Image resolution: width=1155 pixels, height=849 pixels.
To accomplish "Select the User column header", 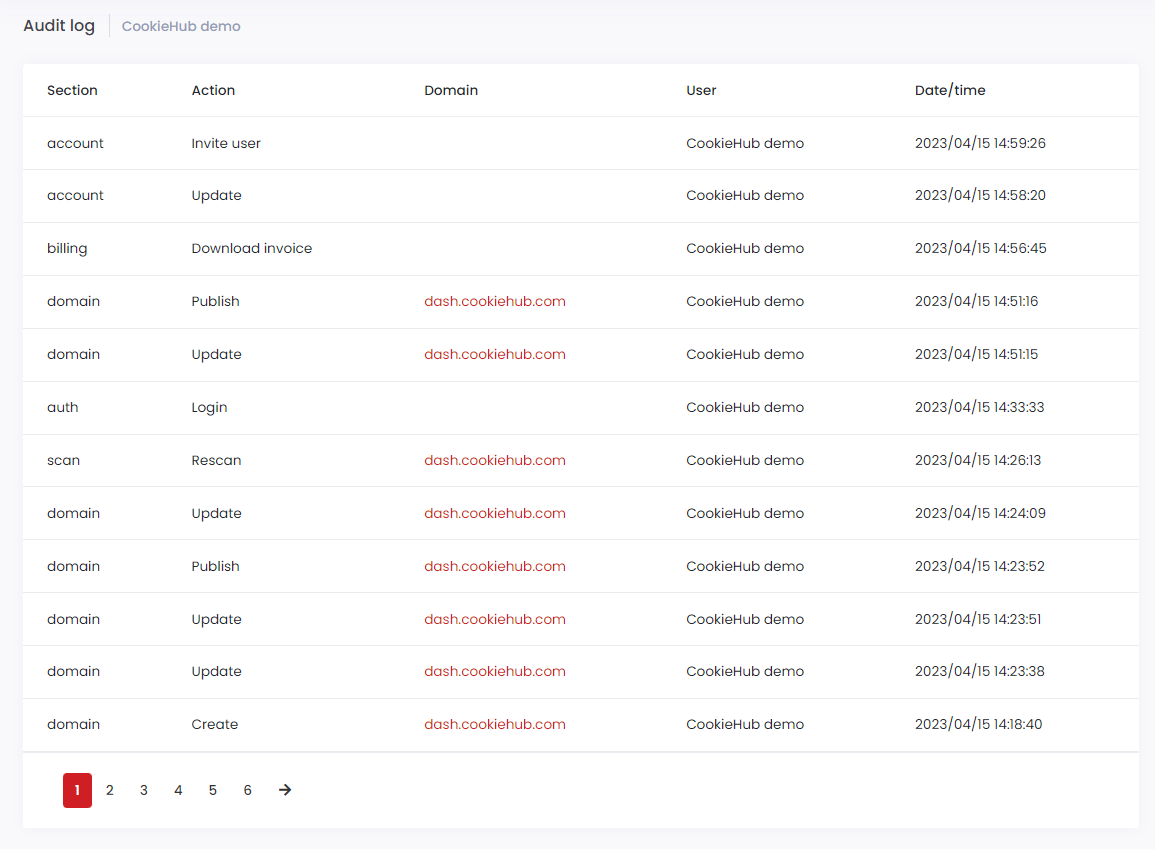I will [701, 90].
